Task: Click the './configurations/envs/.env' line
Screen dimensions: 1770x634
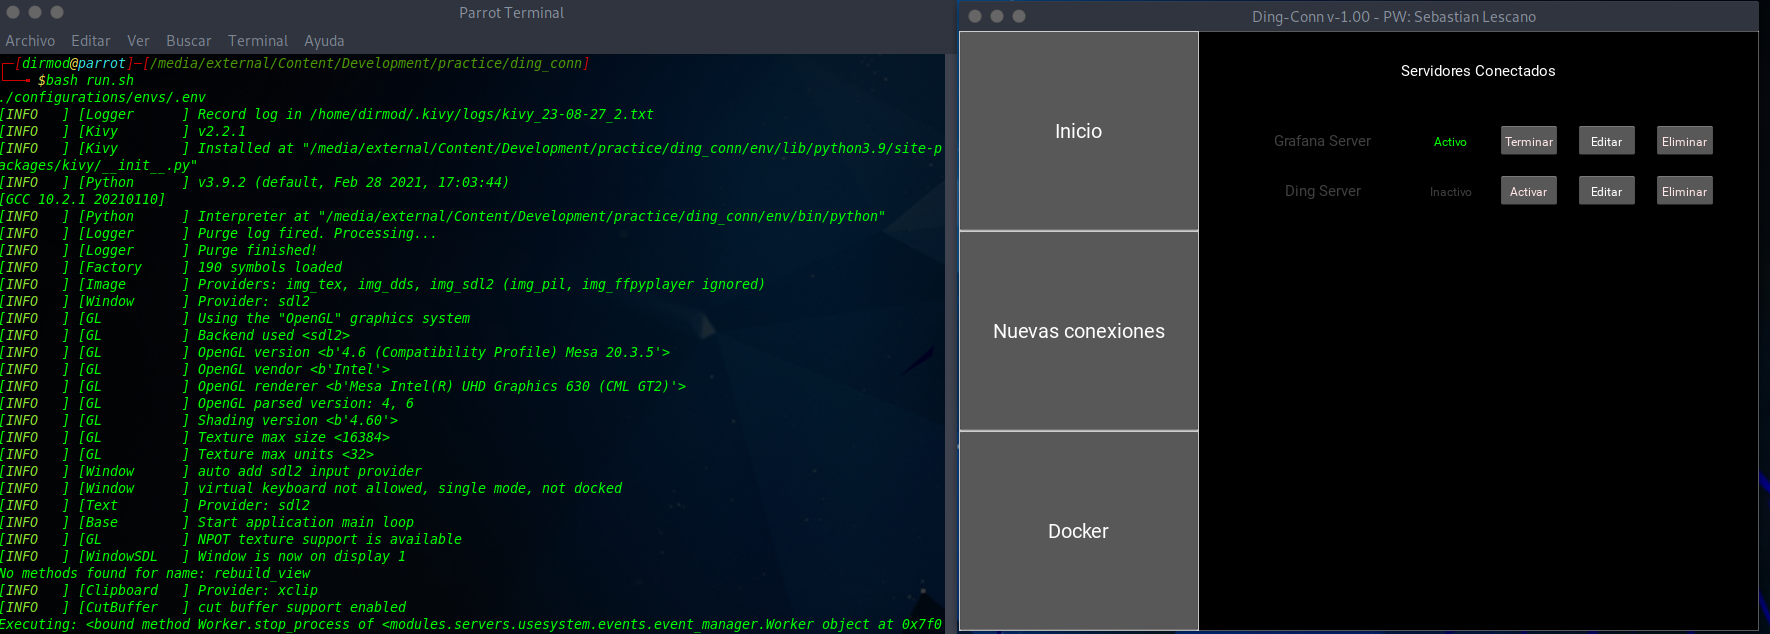Action: [103, 97]
